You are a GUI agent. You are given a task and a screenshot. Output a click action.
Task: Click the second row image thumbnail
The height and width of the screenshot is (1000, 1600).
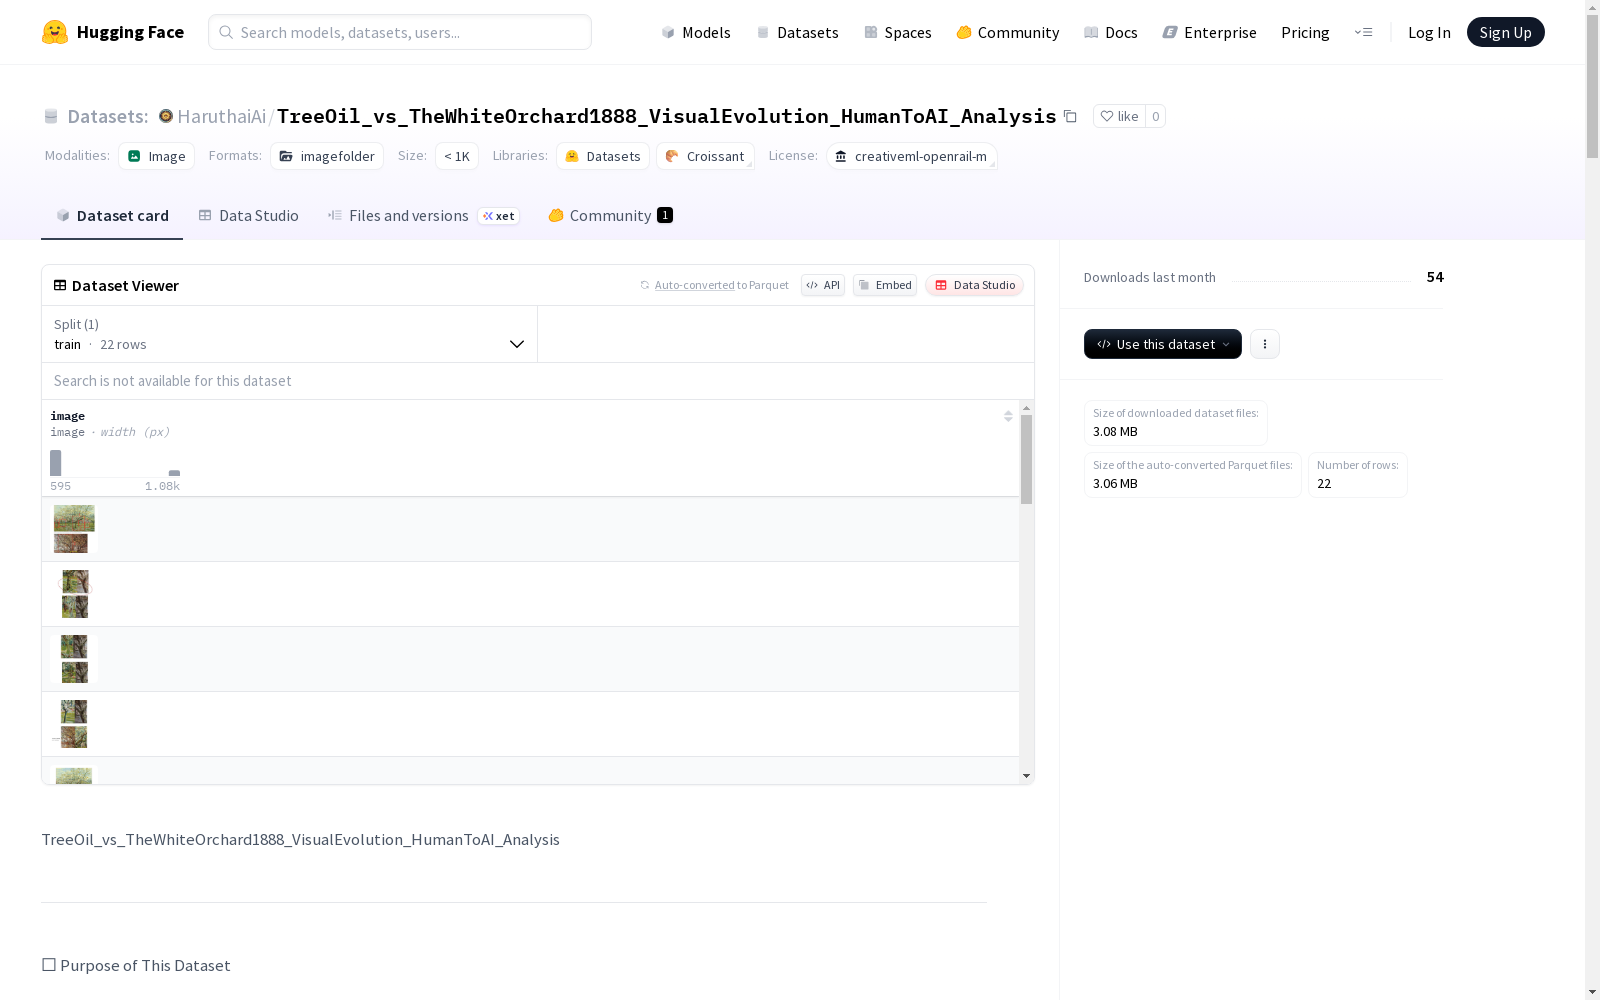tap(75, 594)
